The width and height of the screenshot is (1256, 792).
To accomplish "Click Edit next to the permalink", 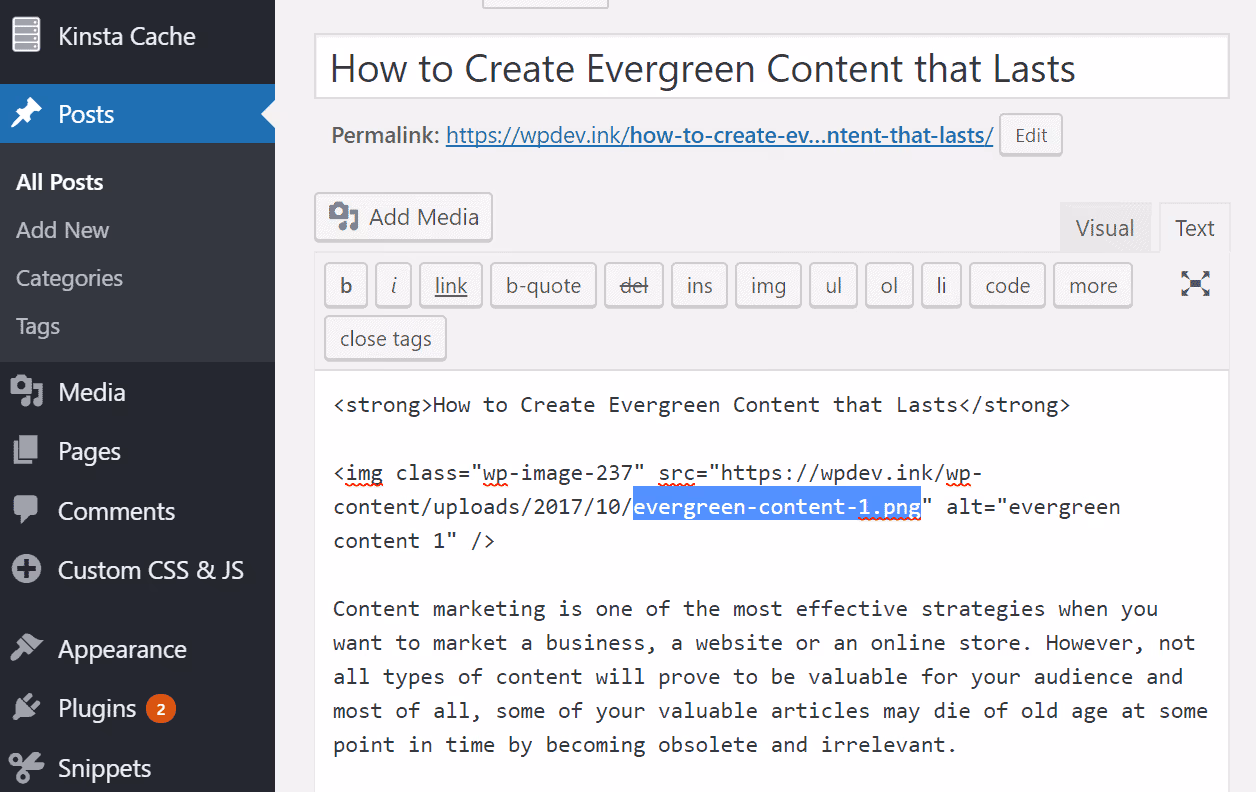I will pyautogui.click(x=1030, y=134).
